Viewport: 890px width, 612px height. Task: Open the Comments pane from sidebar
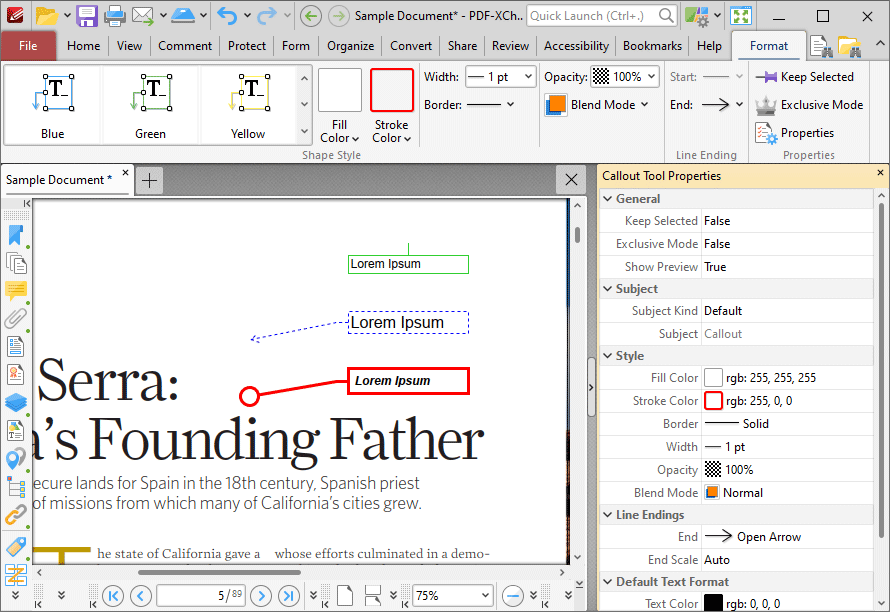[x=15, y=291]
